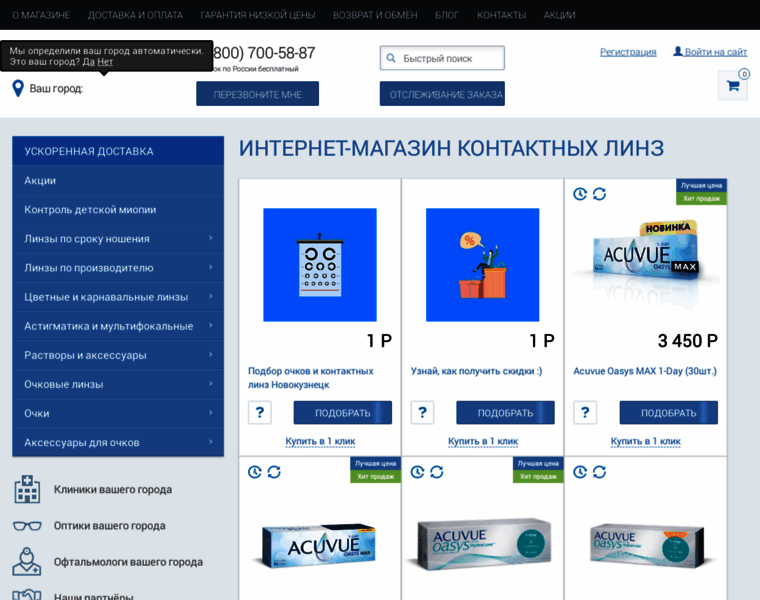760x600 pixels.
Task: Expand Линзы по сроку ношения submenu
Action: [x=211, y=238]
